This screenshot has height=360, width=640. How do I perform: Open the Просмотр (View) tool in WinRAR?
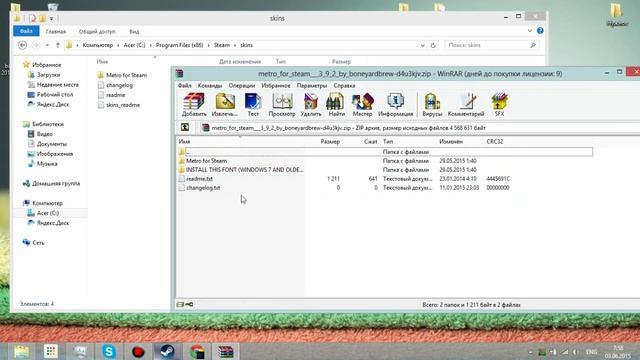pyautogui.click(x=282, y=105)
